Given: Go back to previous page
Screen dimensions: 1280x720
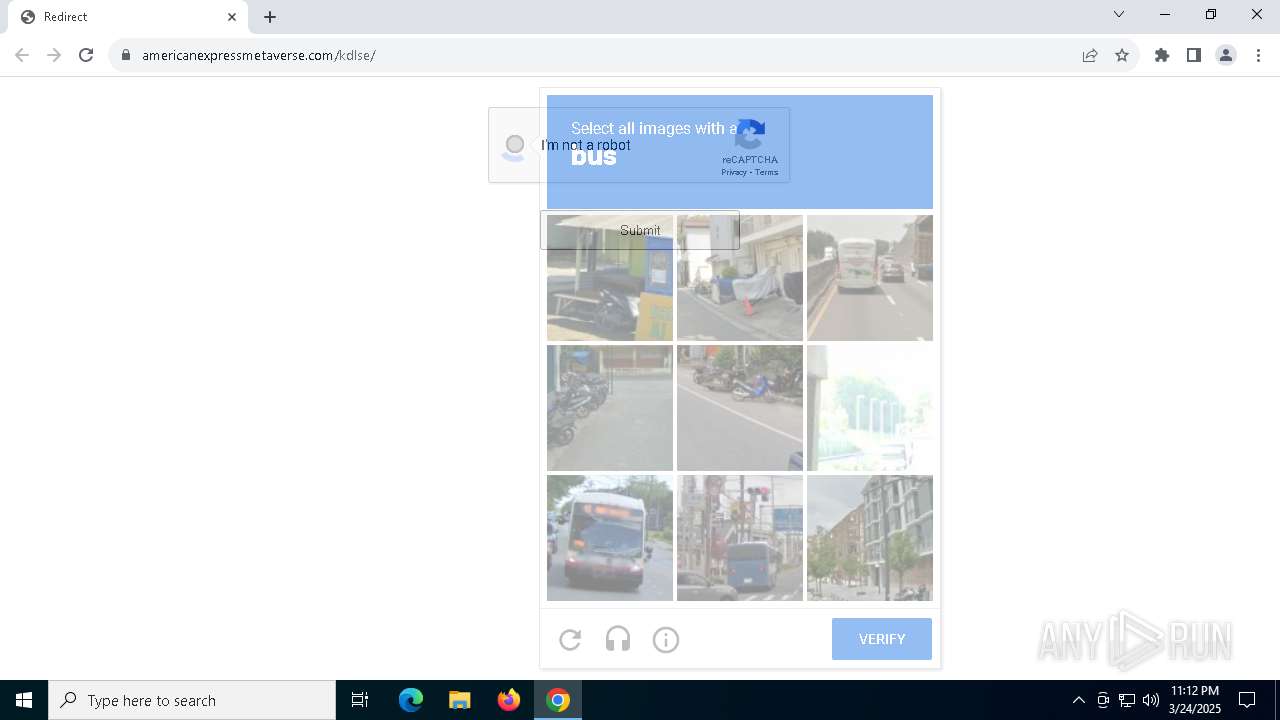Looking at the screenshot, I should coord(22,55).
